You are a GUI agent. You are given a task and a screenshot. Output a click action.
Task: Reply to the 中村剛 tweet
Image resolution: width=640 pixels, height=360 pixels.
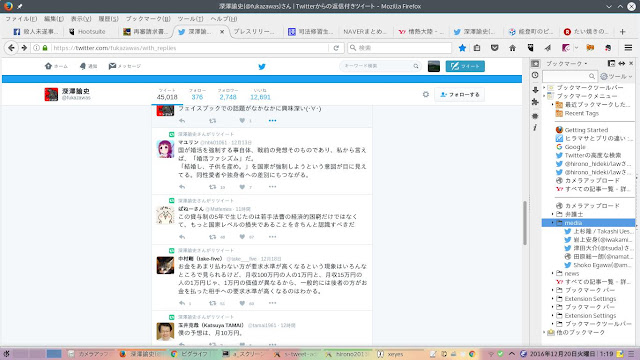pos(182,303)
